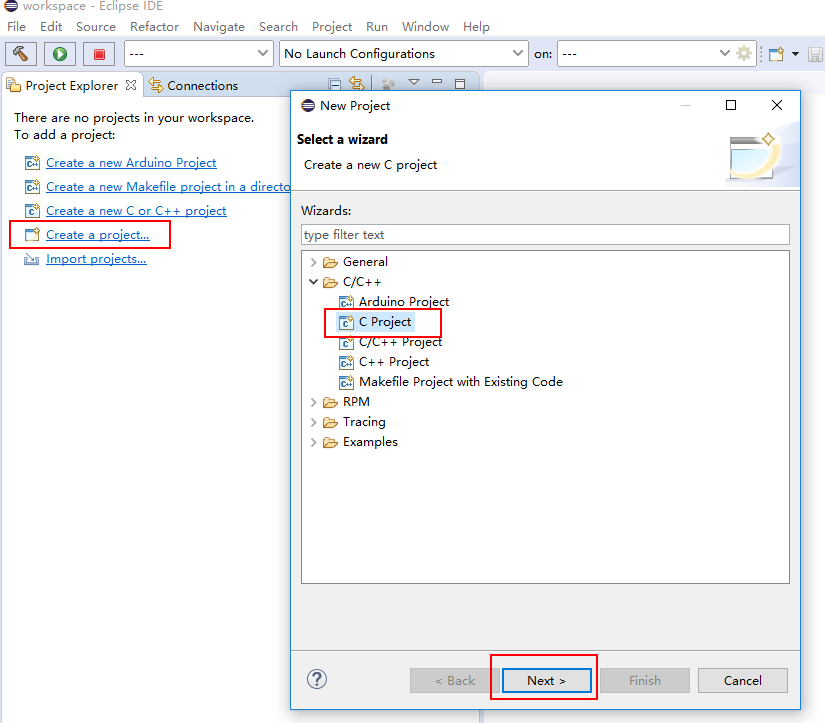Click the Examples folder icon
The image size is (825, 723).
coord(330,443)
